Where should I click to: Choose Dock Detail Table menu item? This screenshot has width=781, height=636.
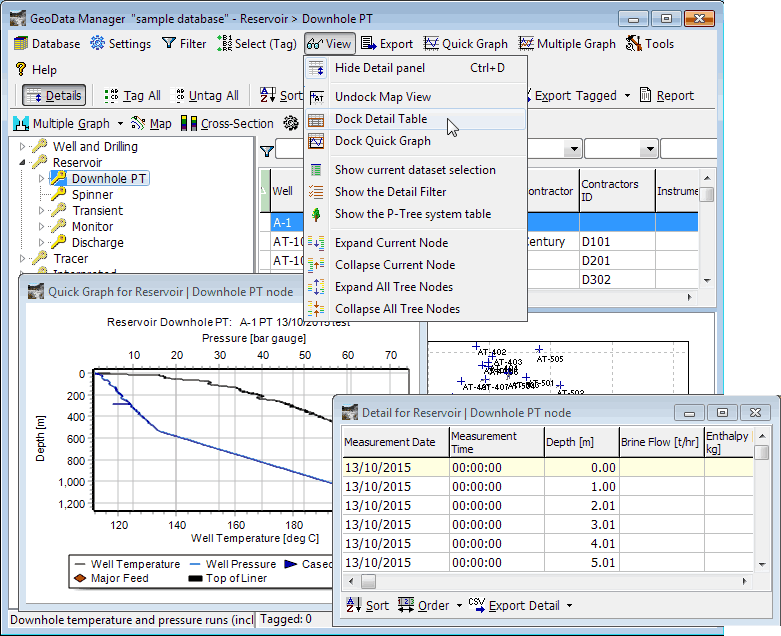point(415,120)
